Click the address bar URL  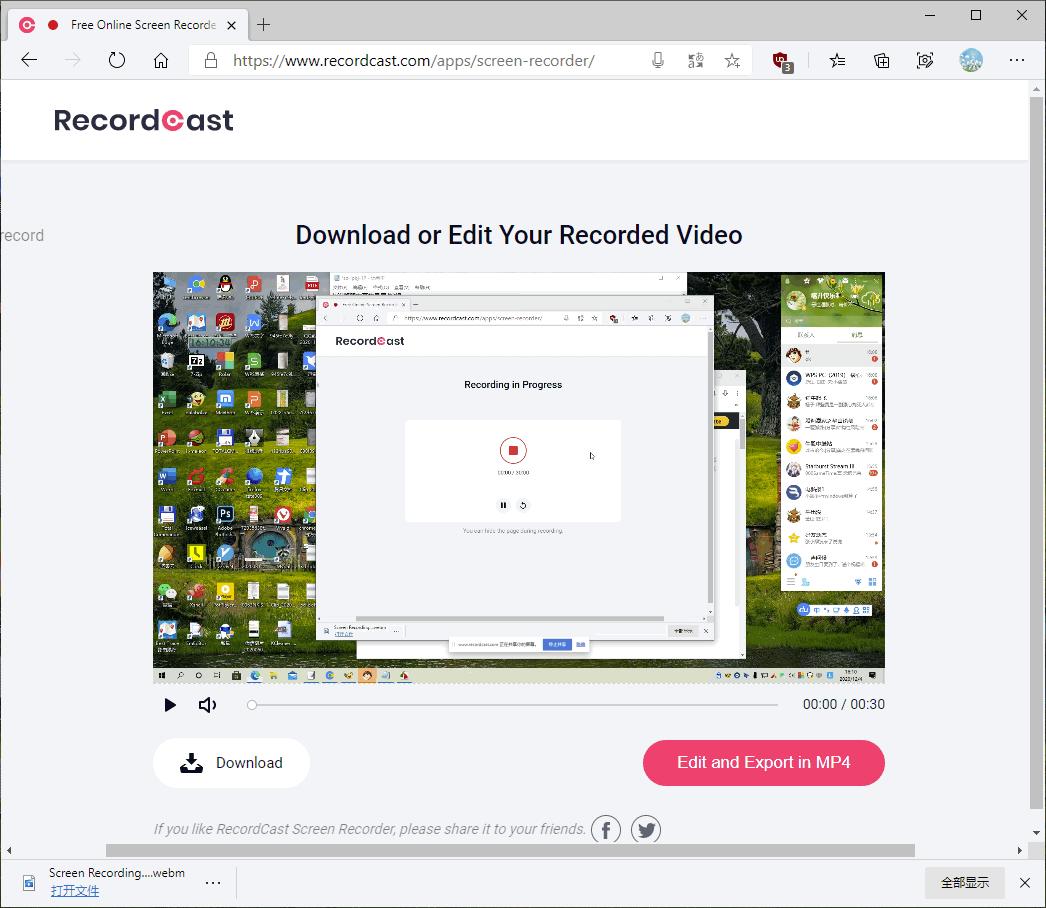pyautogui.click(x=414, y=61)
